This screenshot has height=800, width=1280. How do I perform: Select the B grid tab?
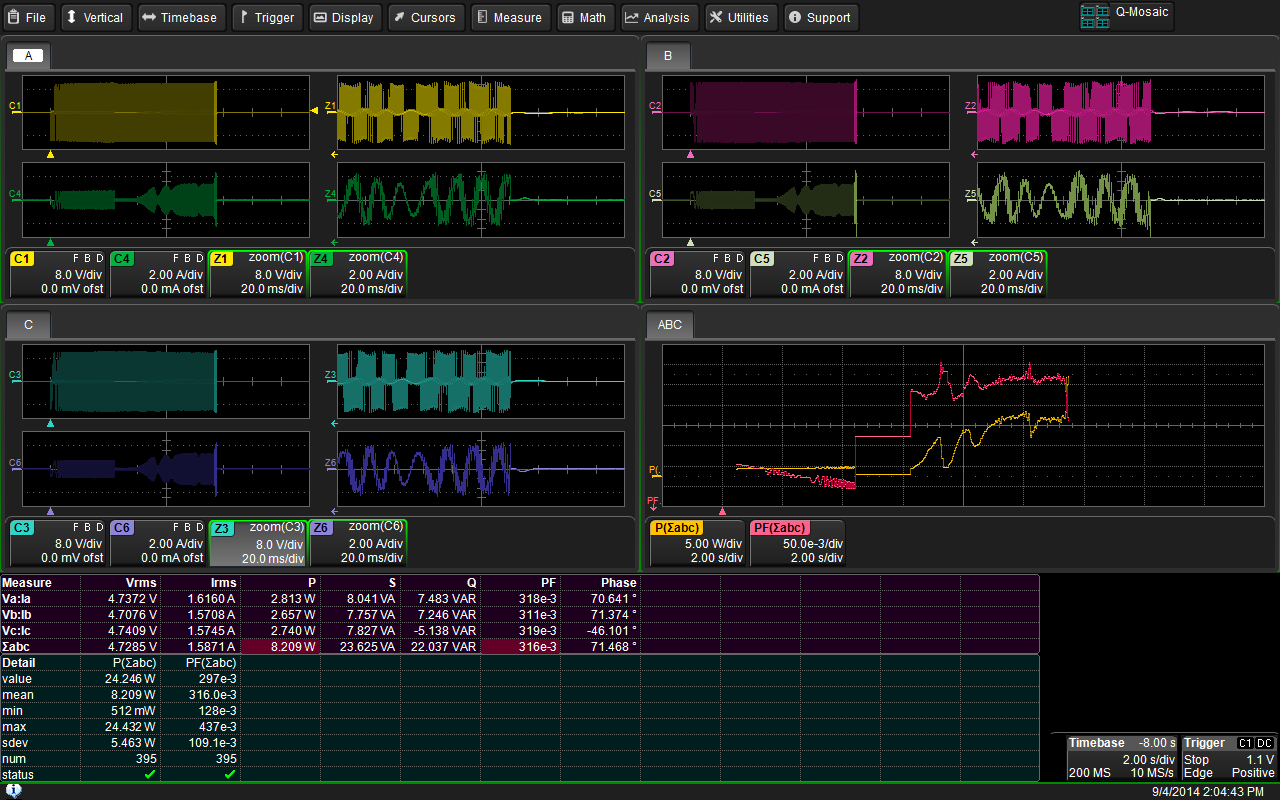pyautogui.click(x=668, y=55)
